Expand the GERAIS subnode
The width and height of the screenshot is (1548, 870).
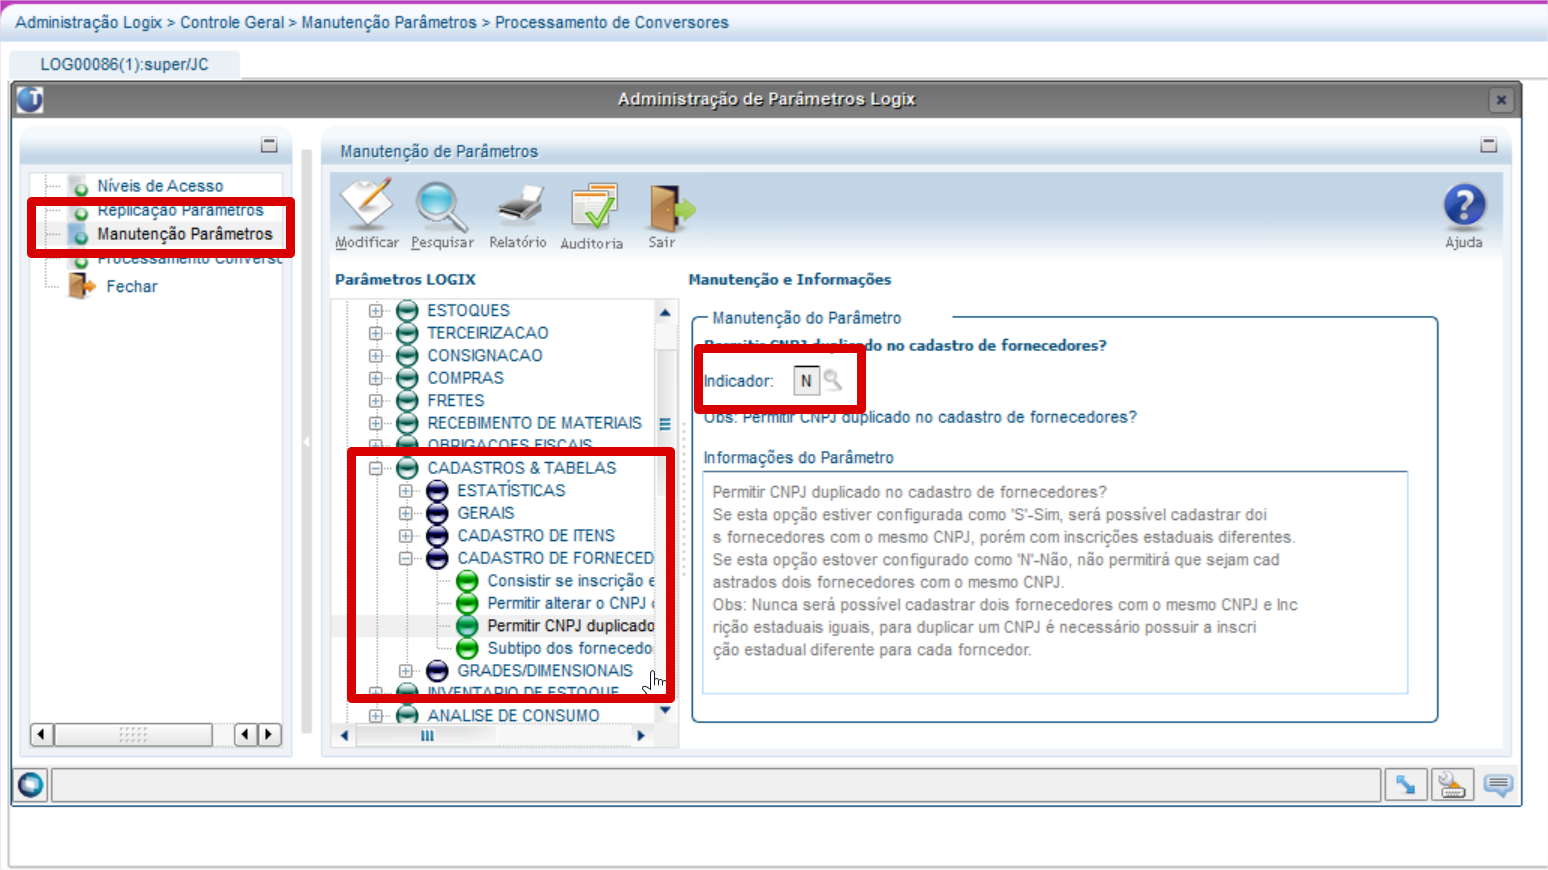(406, 513)
